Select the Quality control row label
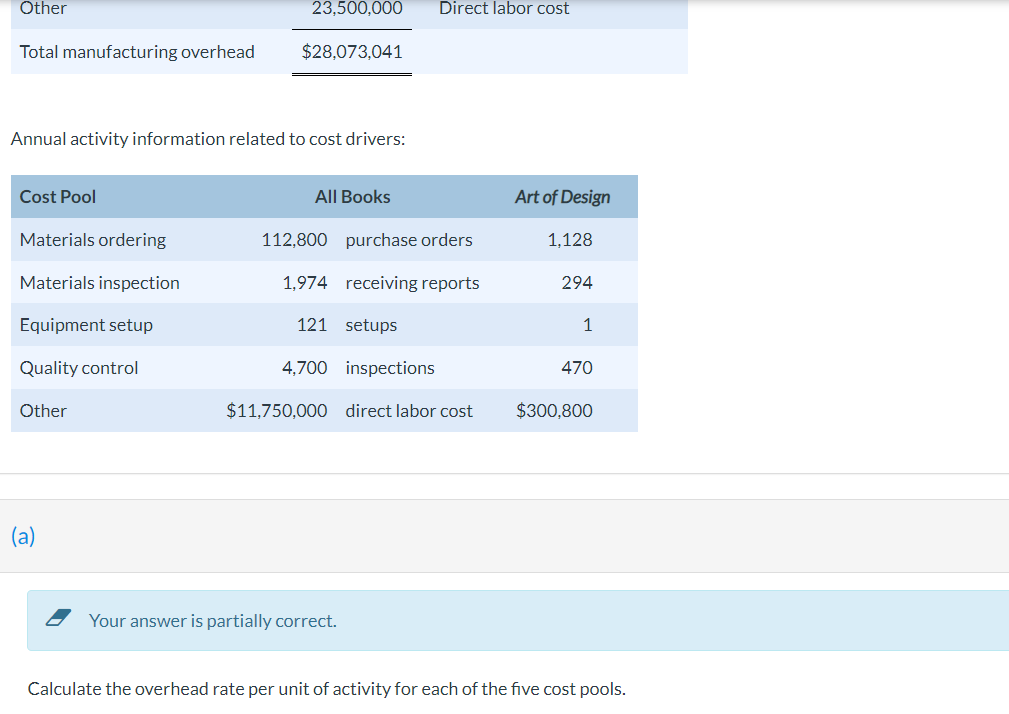 click(x=79, y=368)
